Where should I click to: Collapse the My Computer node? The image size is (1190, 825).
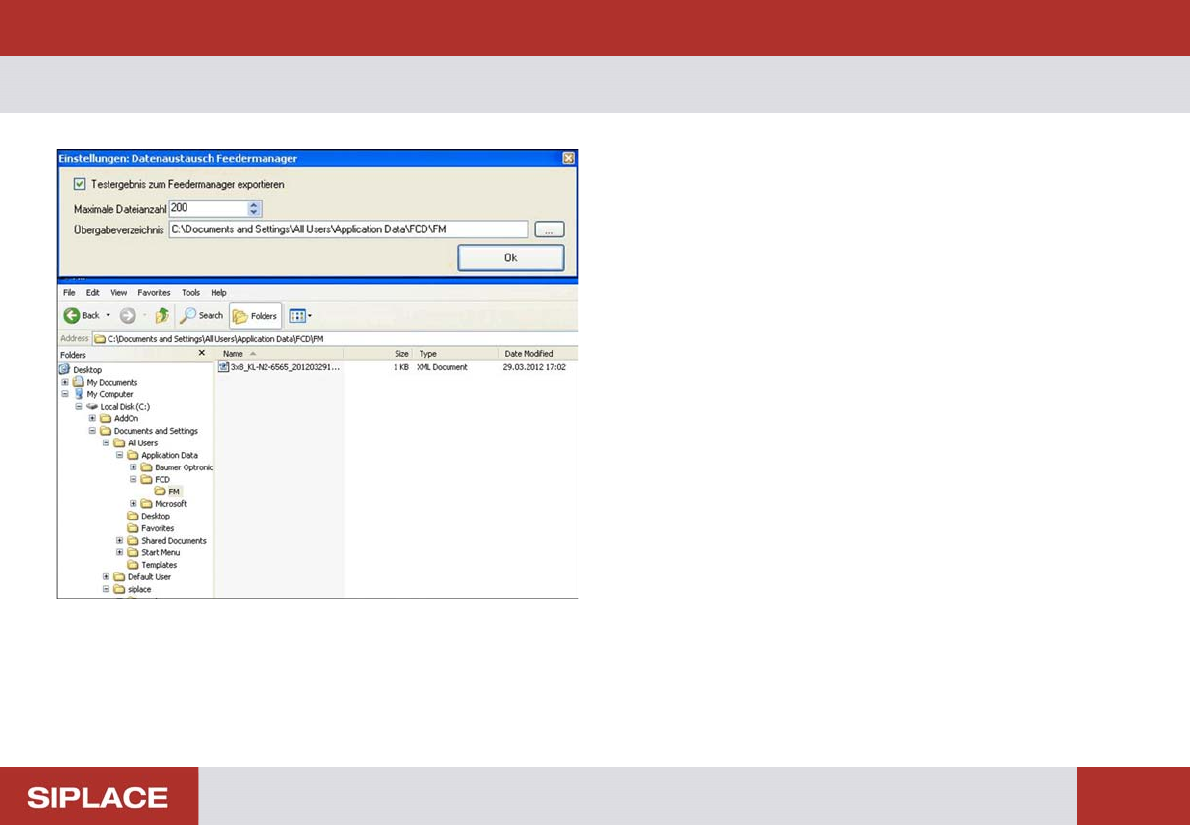coord(65,395)
